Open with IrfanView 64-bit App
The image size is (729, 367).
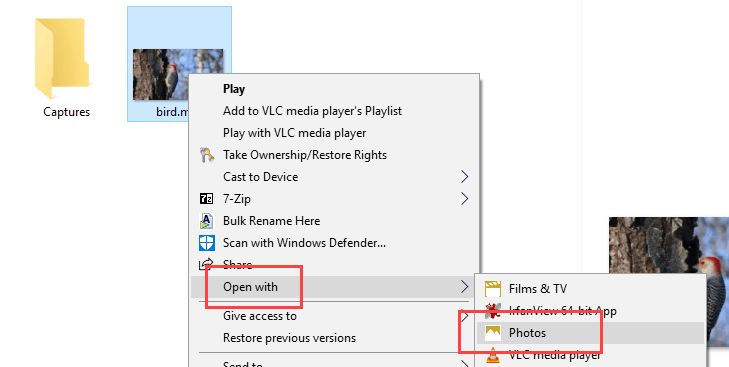coord(590,311)
